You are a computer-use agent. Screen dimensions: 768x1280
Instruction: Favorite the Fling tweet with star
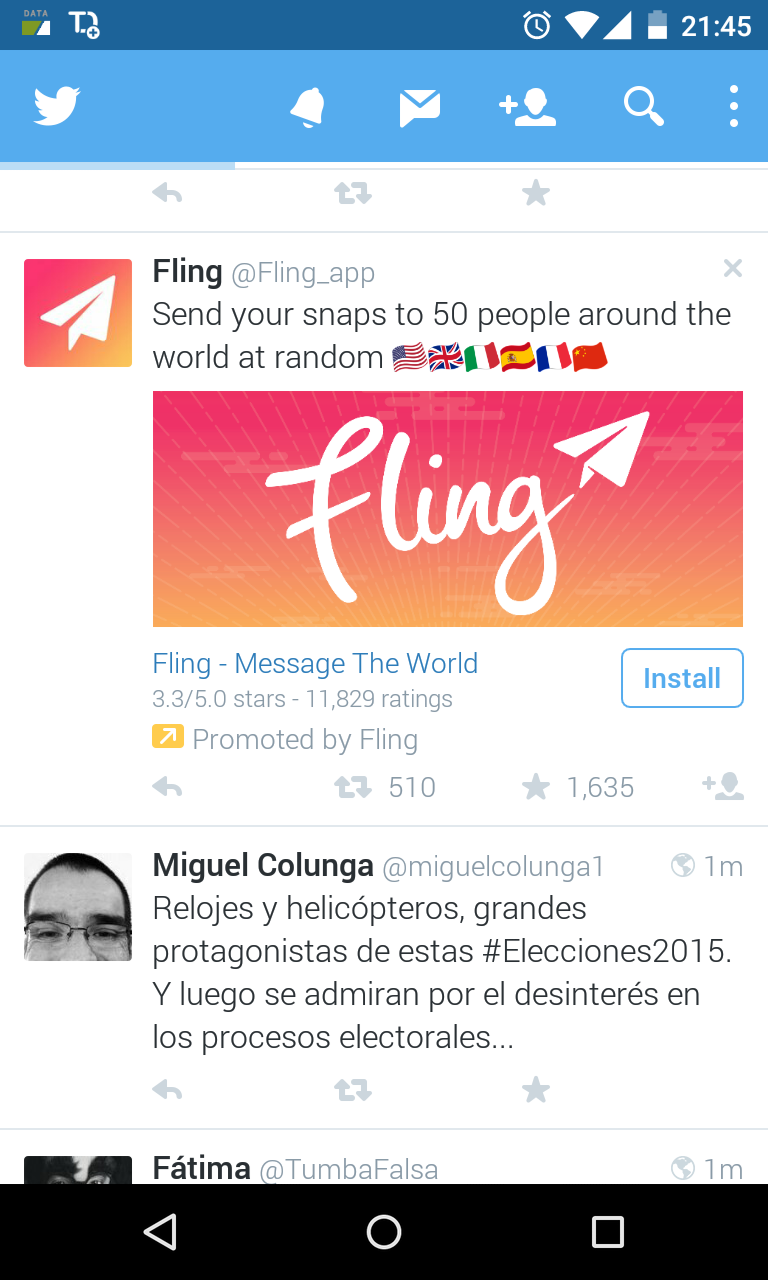536,787
